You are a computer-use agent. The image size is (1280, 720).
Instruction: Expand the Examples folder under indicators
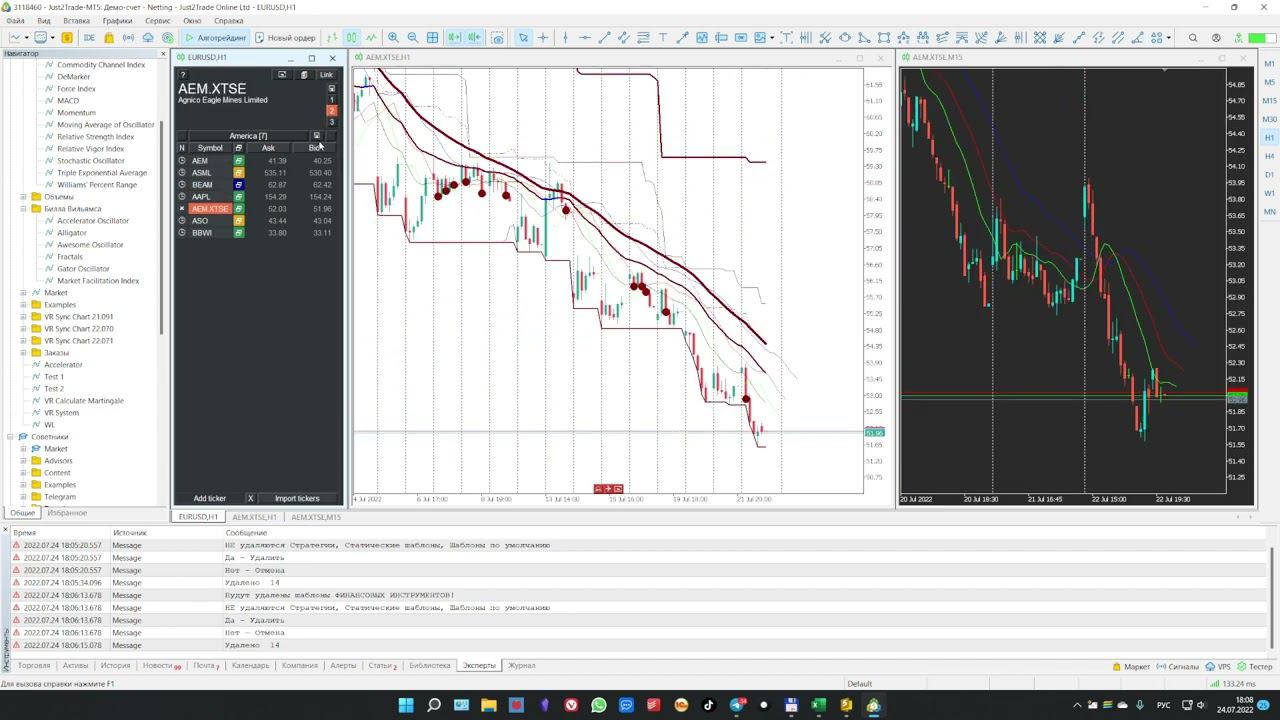tap(23, 305)
